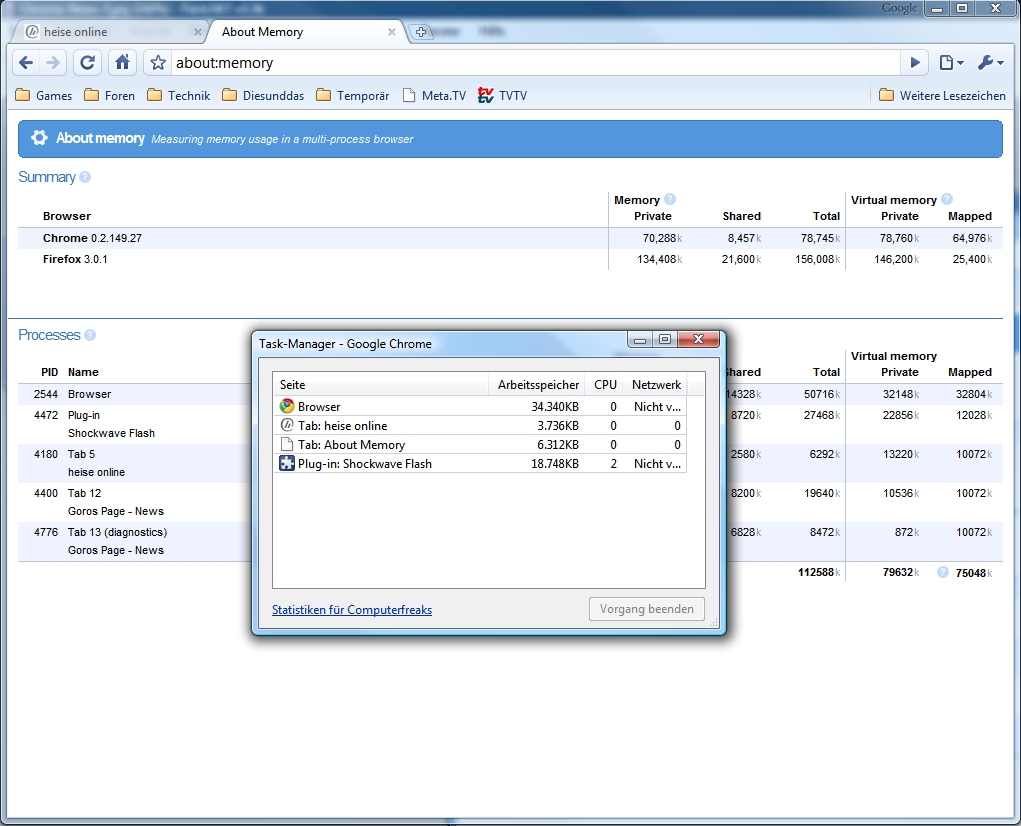The height and width of the screenshot is (826, 1021).
Task: Expand Weitere Lesezeichen folder
Action: pos(942,96)
